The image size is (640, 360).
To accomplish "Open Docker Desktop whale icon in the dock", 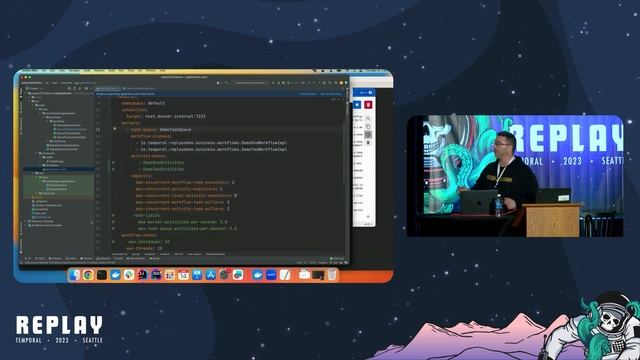I will [258, 275].
